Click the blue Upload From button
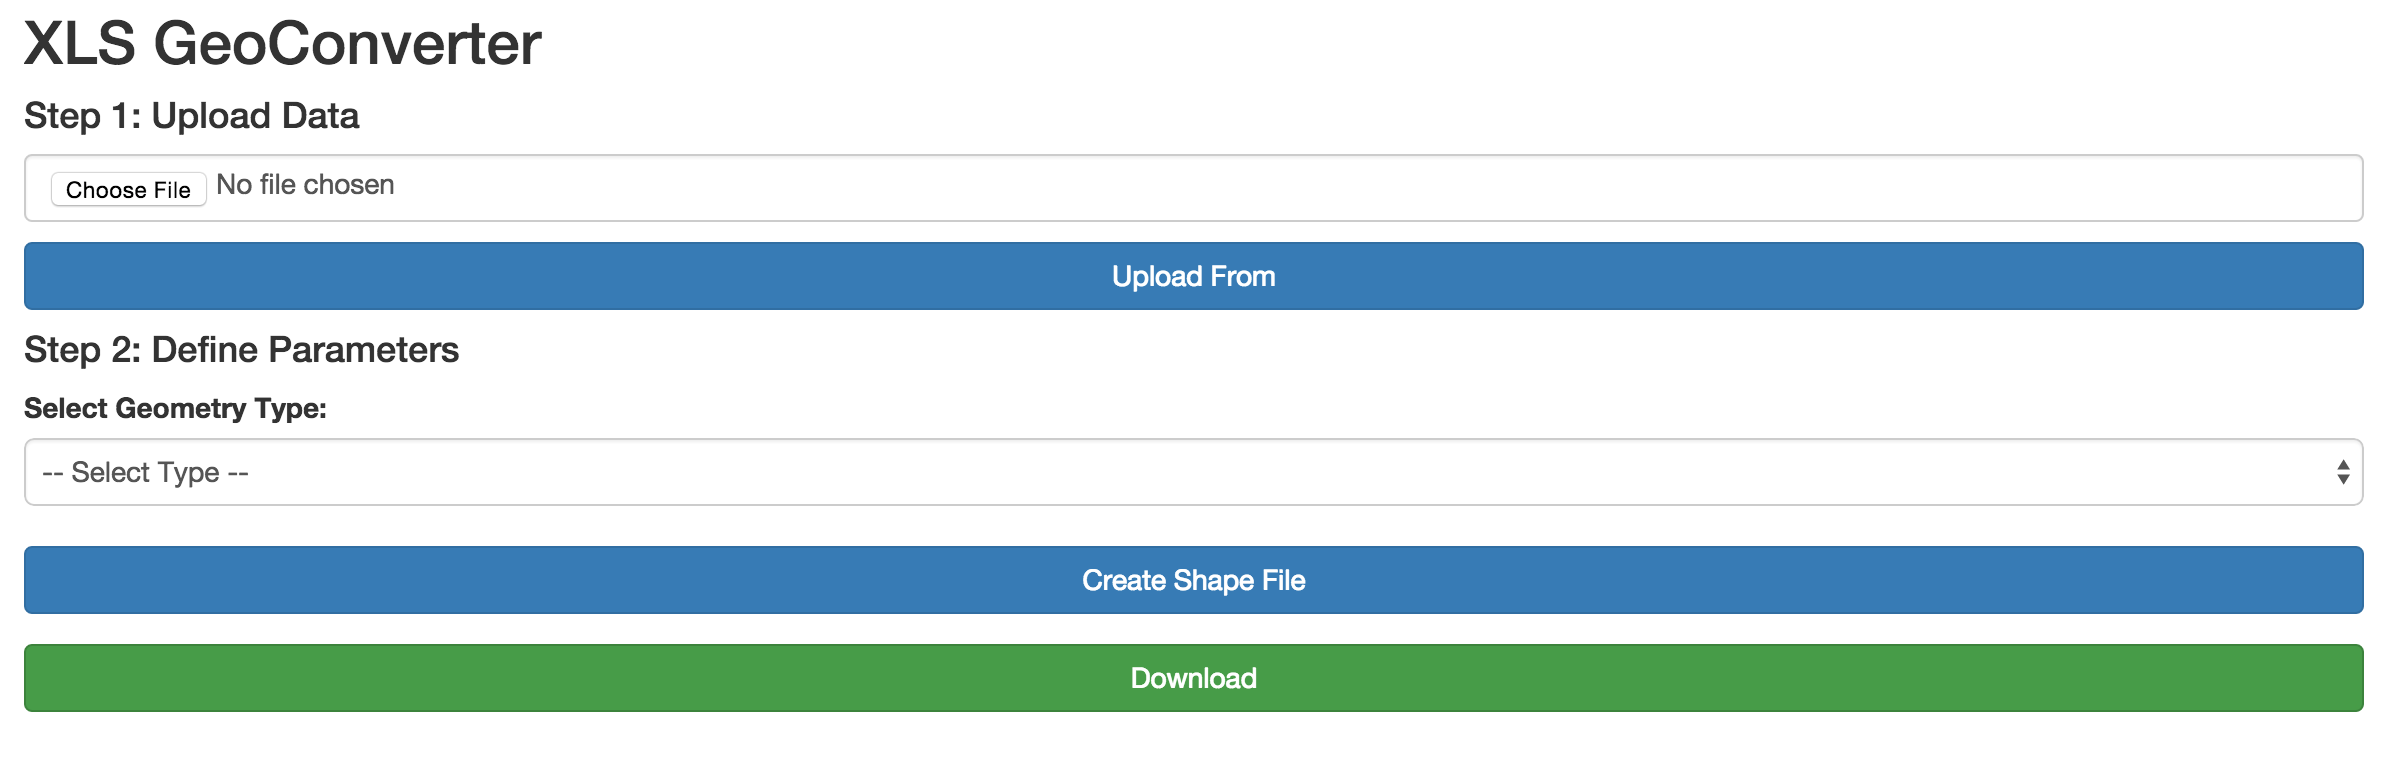 pos(1193,276)
